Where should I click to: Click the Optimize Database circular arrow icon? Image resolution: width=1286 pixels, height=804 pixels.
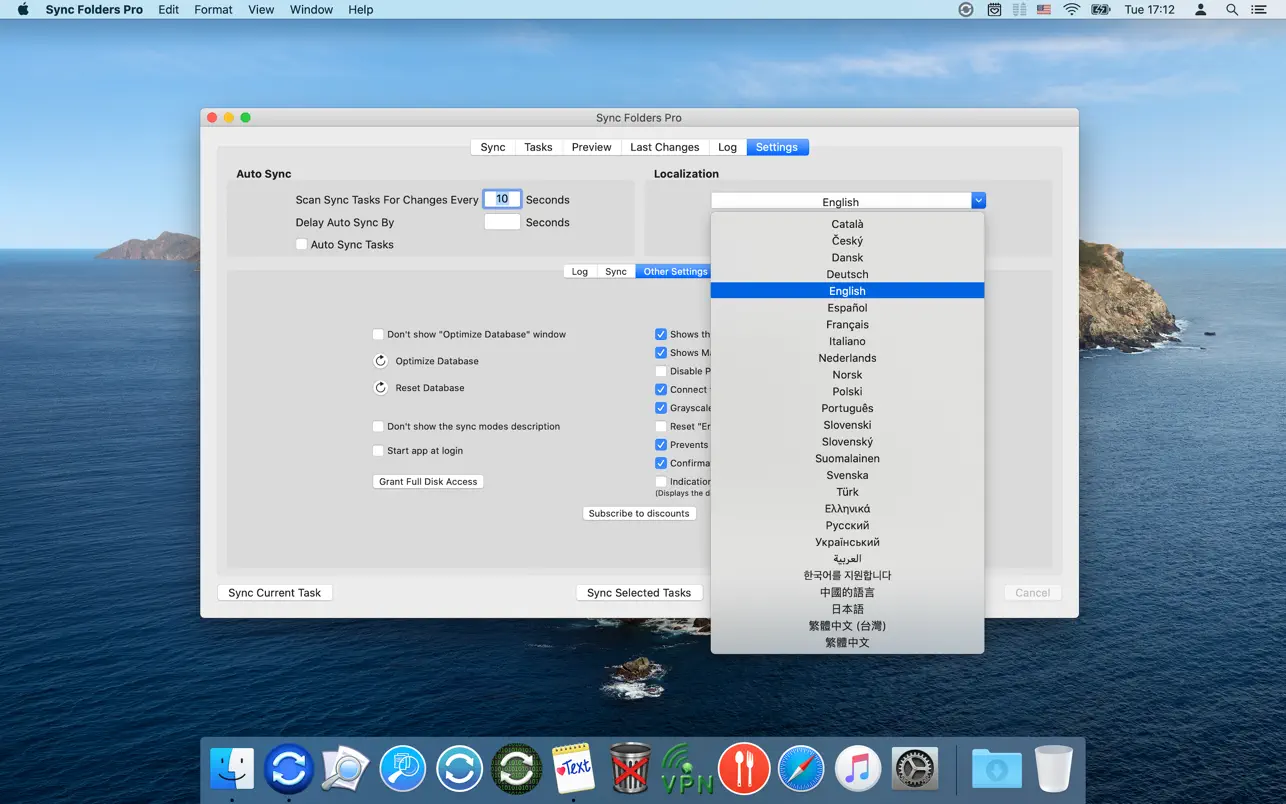[x=381, y=361]
